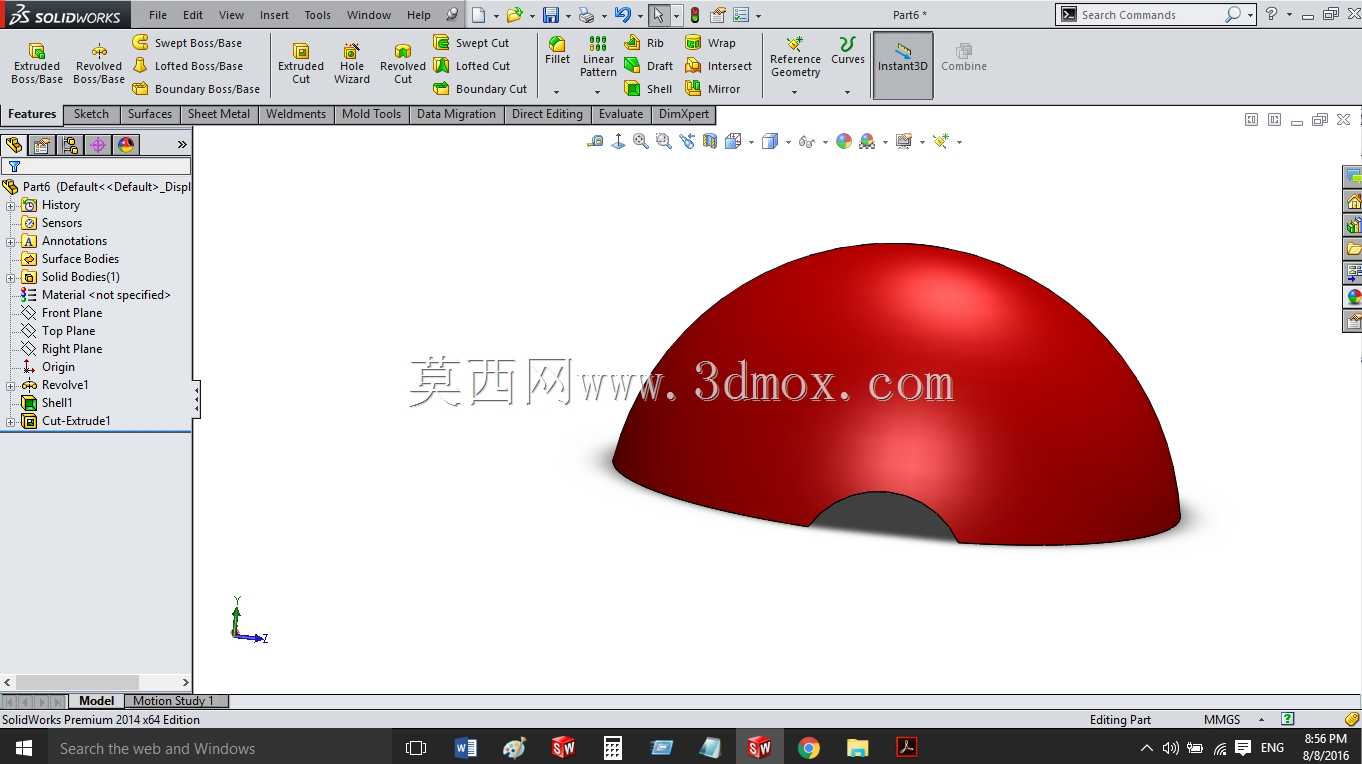The image size is (1362, 764).
Task: Click the Previous View icon
Action: tap(687, 142)
